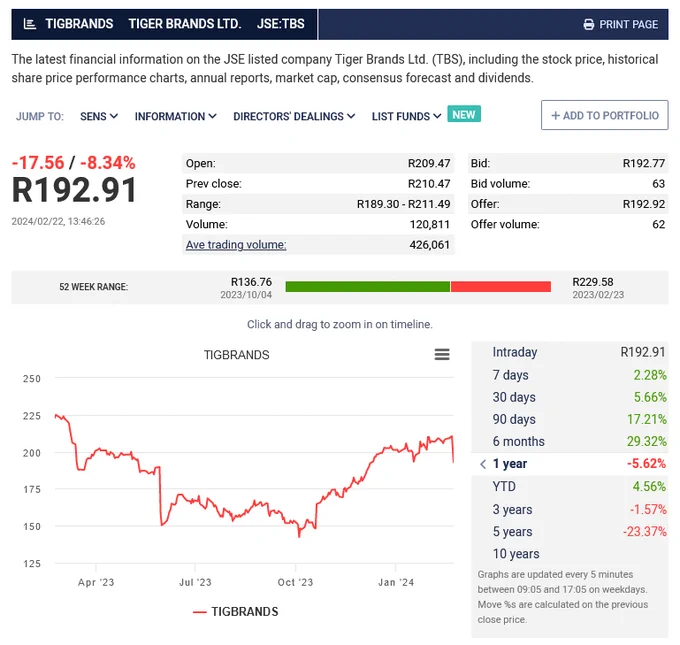
Task: Expand the INFORMATION dropdown
Action: 176,116
